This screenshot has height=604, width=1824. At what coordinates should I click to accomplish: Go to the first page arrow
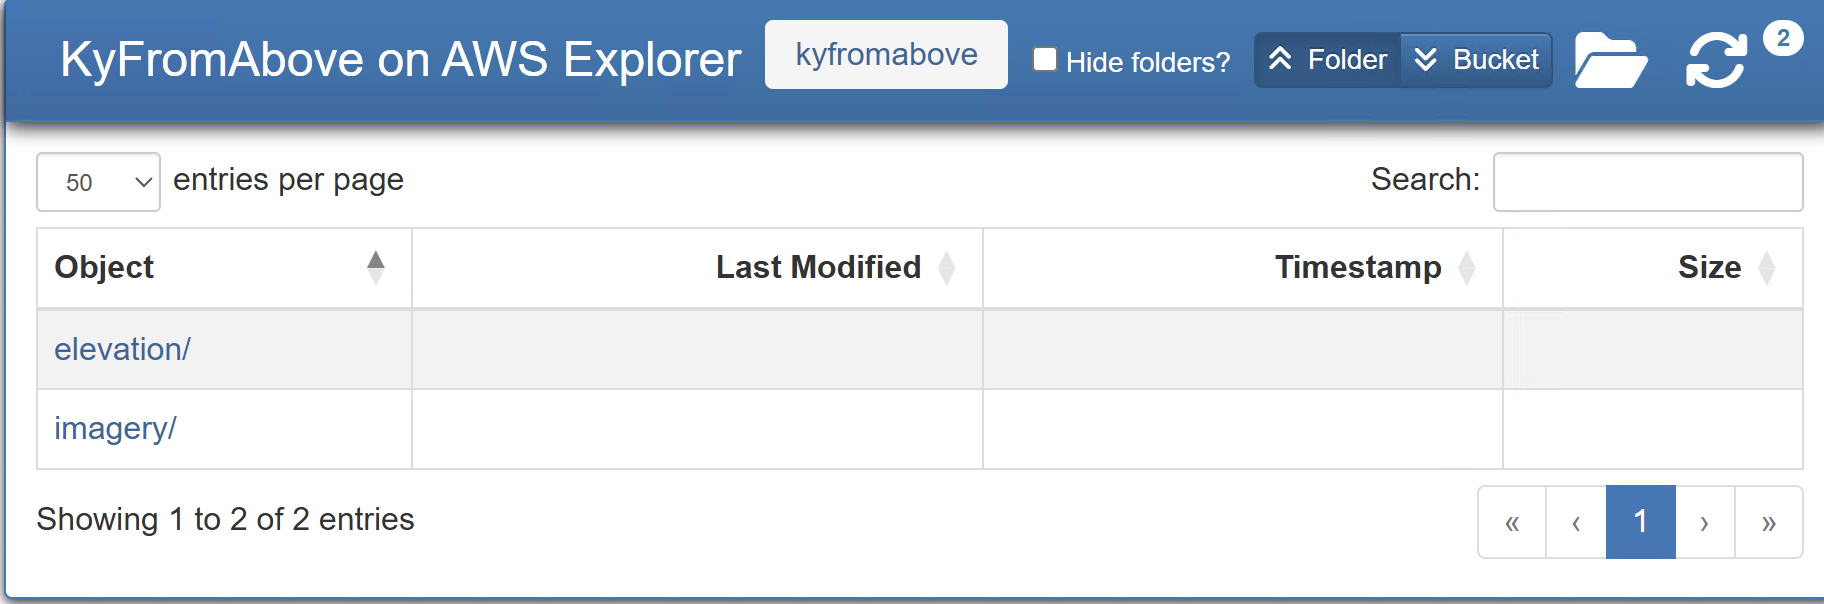coord(1512,522)
